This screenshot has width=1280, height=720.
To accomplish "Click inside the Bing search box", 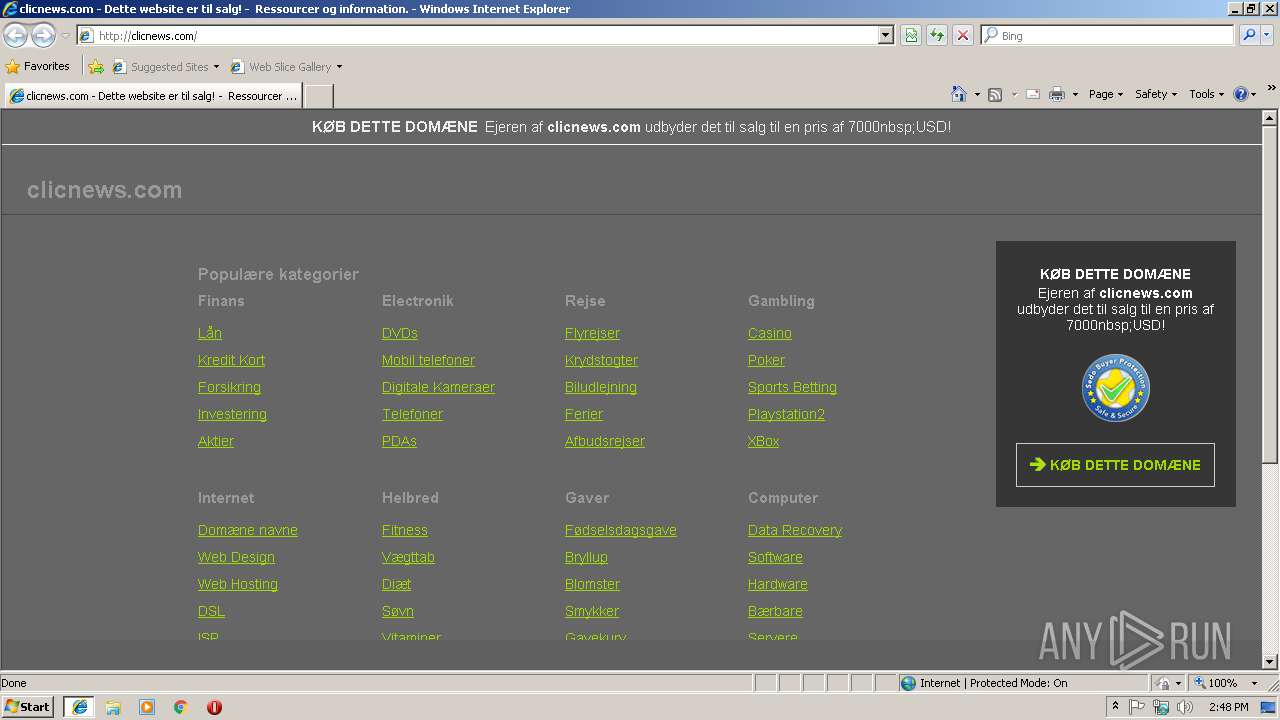I will (1107, 35).
